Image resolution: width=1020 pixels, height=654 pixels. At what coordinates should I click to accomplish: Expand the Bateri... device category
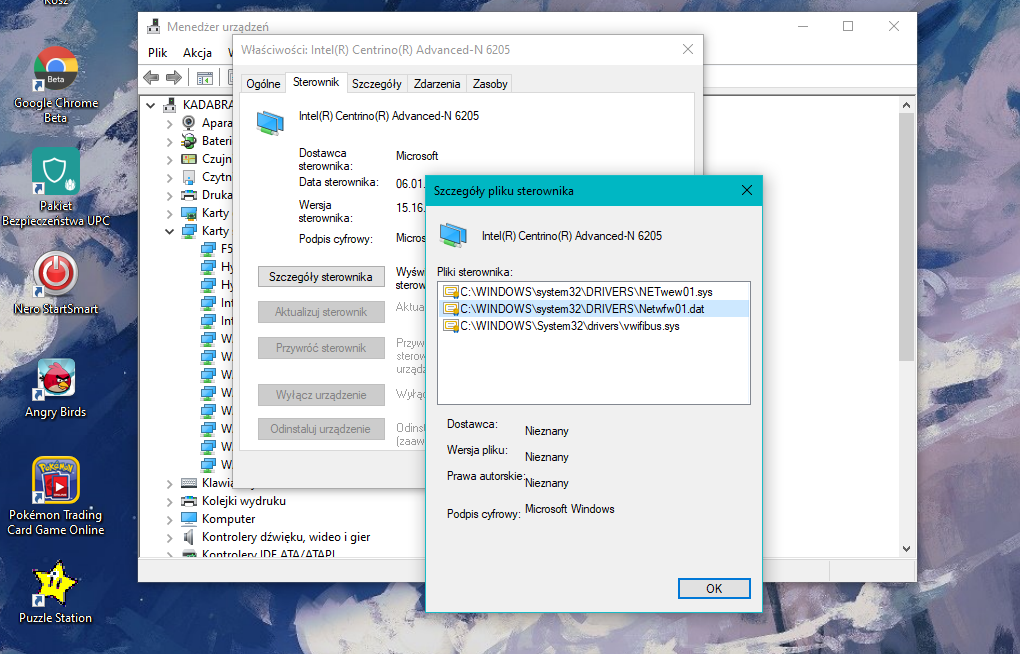coord(169,141)
